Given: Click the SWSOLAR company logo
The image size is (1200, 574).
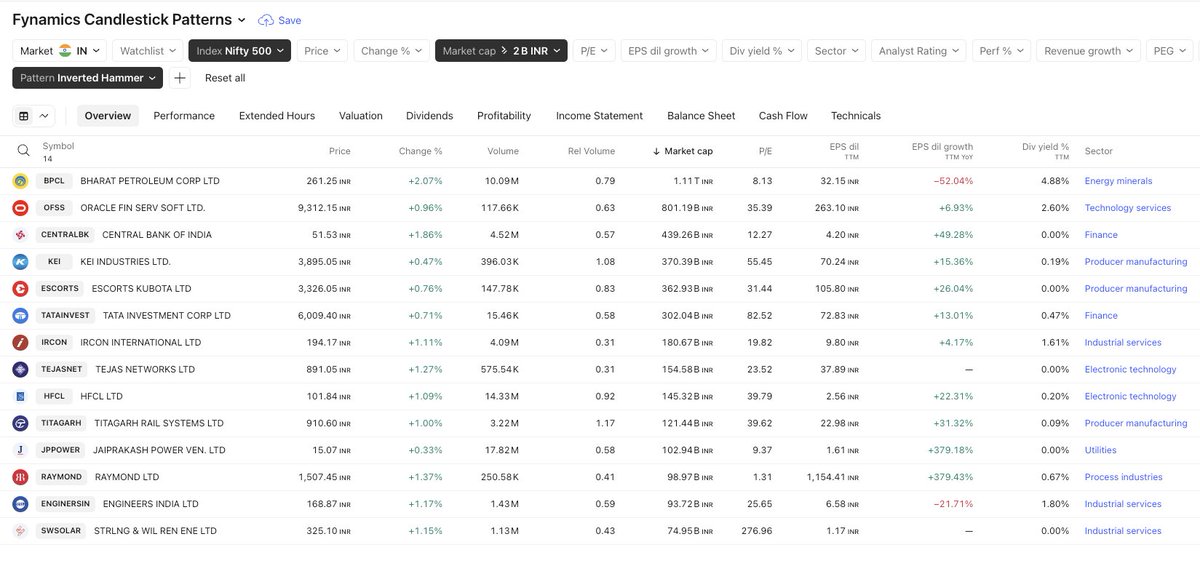Looking at the screenshot, I should click(20, 531).
